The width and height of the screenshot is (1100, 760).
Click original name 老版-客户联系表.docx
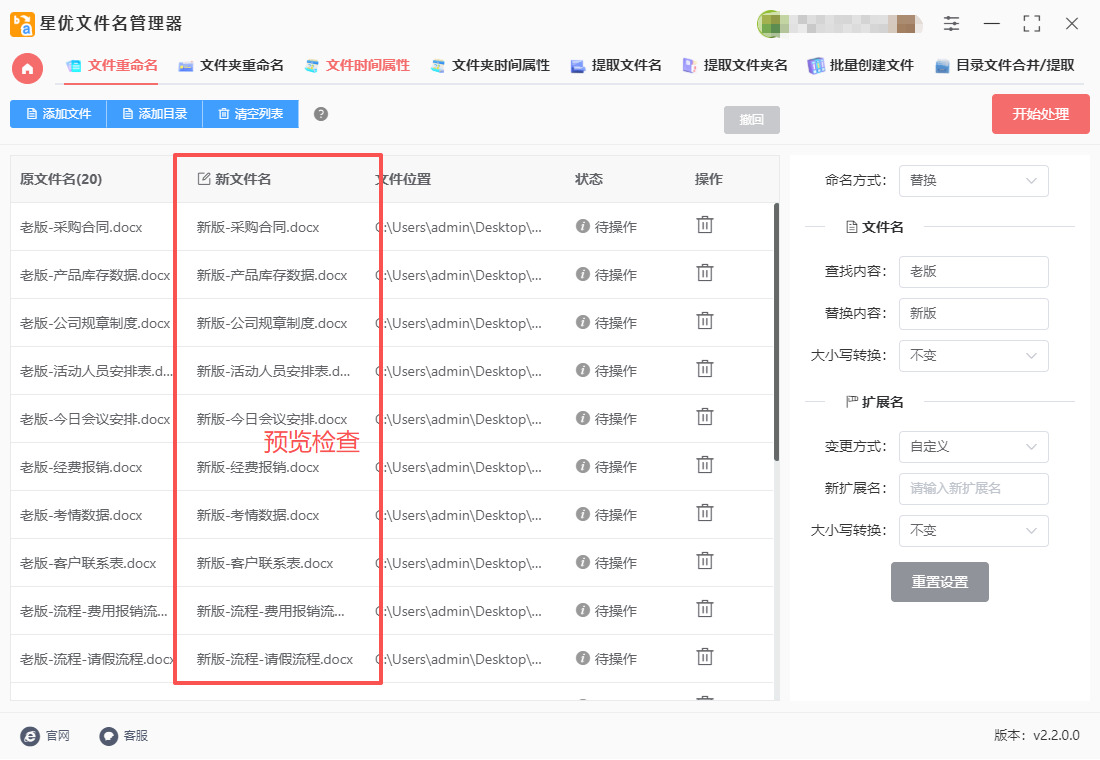tap(88, 564)
